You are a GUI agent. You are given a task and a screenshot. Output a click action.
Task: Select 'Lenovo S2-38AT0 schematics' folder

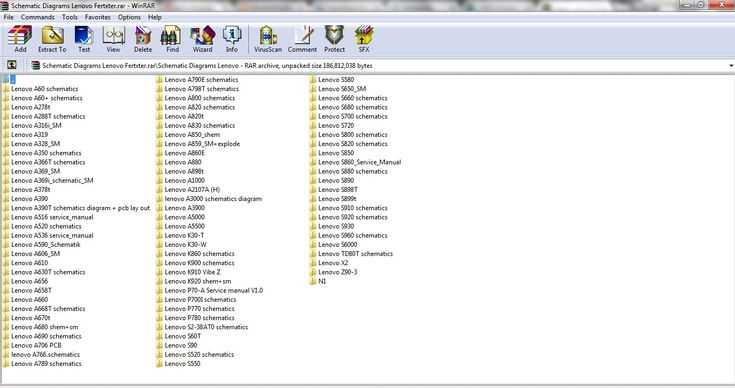pos(202,327)
